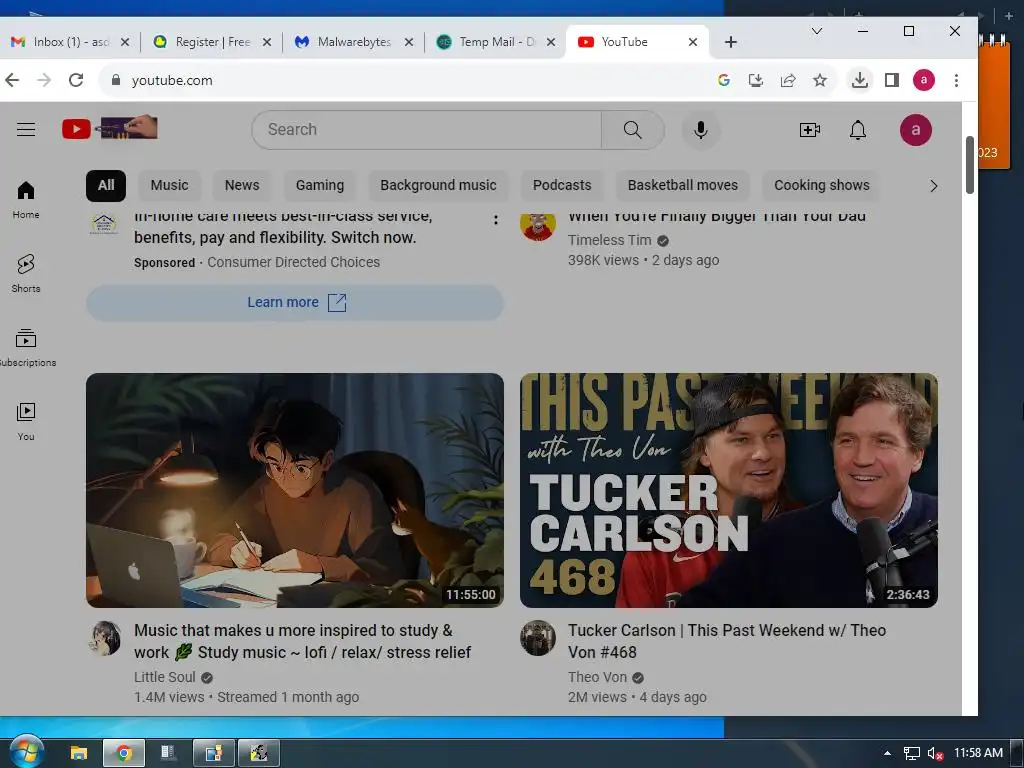Open YouTube account avatar menu
The height and width of the screenshot is (768, 1024).
point(916,129)
